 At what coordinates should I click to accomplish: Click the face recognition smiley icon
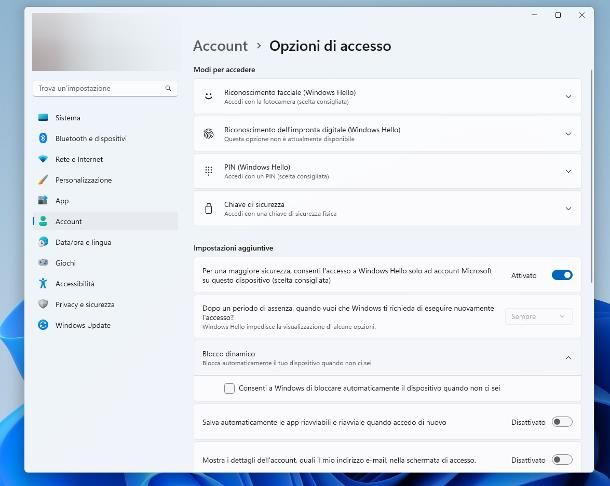pos(209,96)
